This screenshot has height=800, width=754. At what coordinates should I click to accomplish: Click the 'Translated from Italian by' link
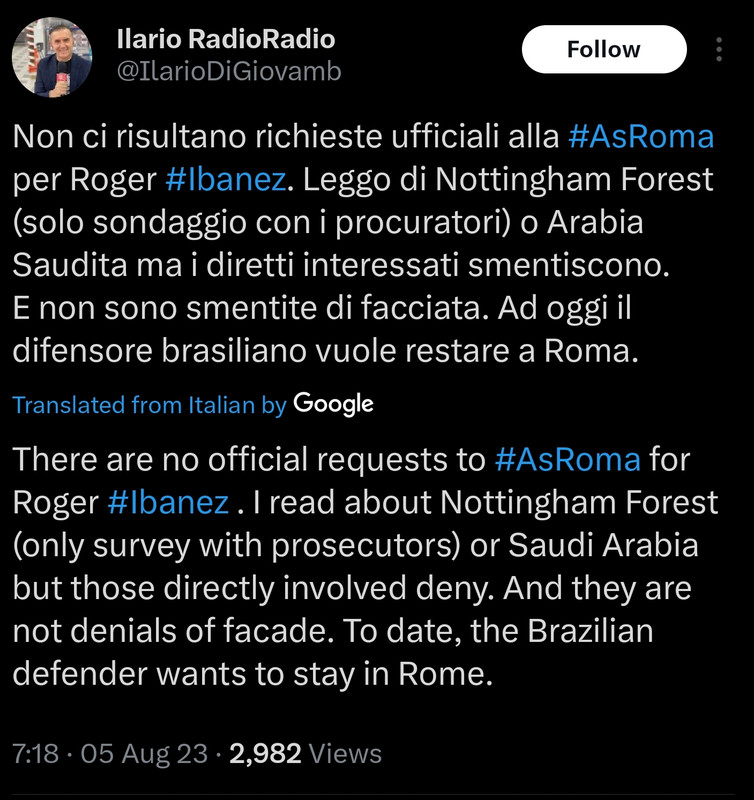149,405
